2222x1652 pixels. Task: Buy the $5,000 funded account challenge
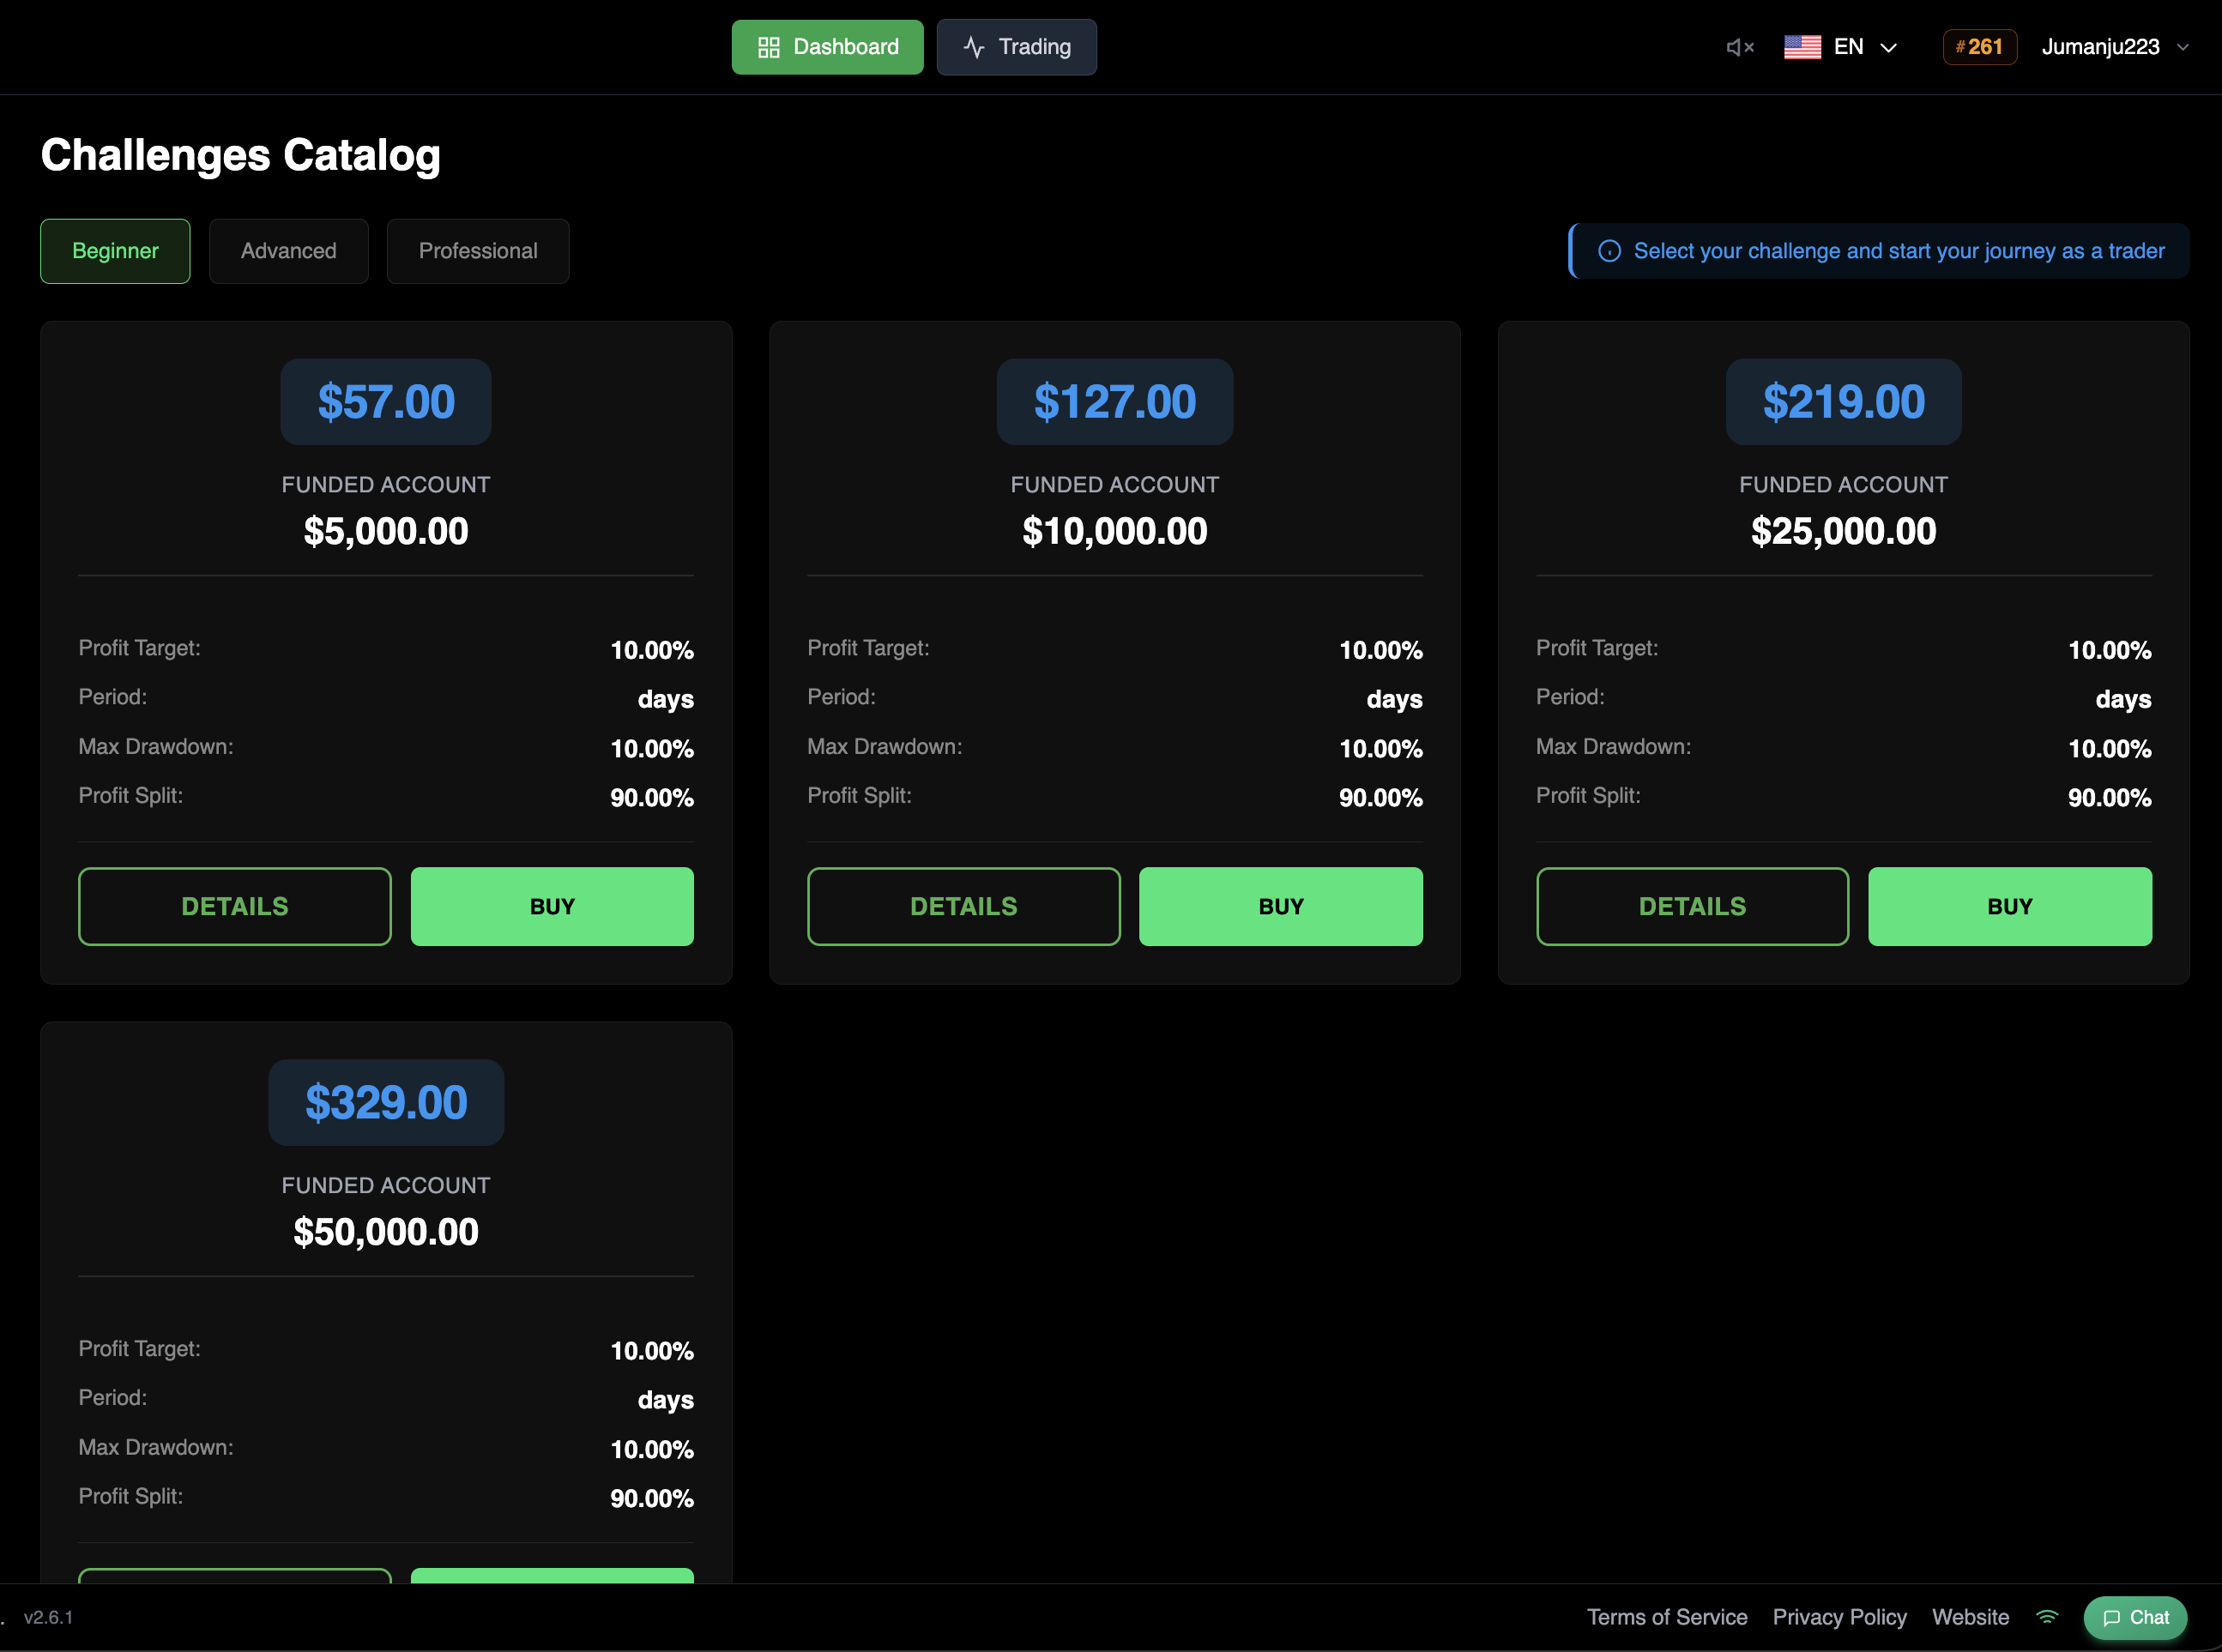[552, 906]
